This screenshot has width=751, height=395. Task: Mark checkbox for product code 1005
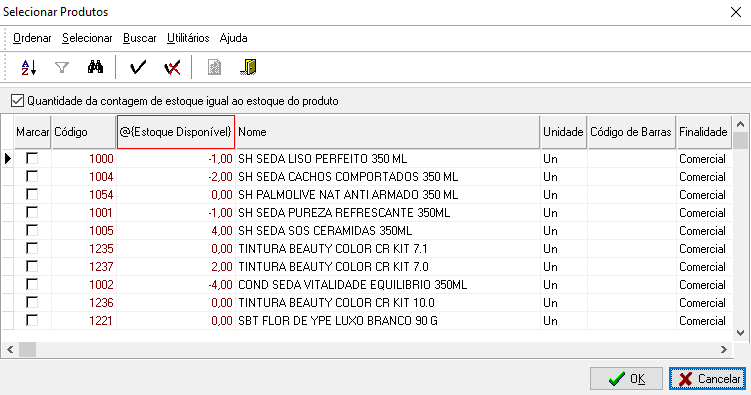pyautogui.click(x=32, y=230)
